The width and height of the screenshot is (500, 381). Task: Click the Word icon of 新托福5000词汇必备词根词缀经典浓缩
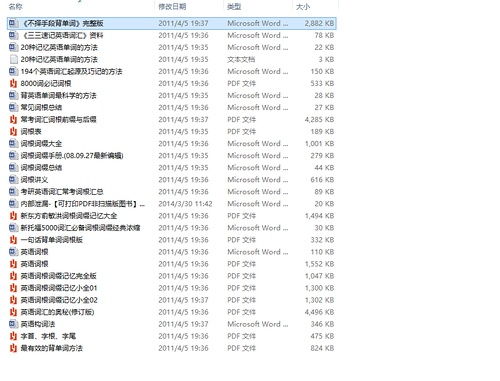pos(13,228)
